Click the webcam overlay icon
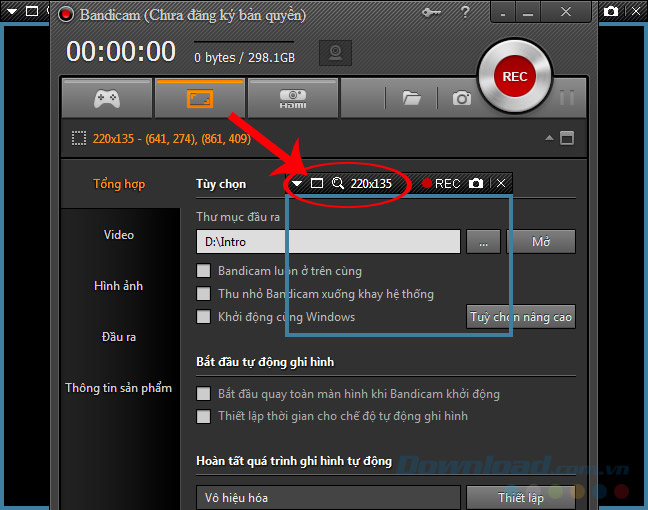The width and height of the screenshot is (648, 510). [x=334, y=54]
